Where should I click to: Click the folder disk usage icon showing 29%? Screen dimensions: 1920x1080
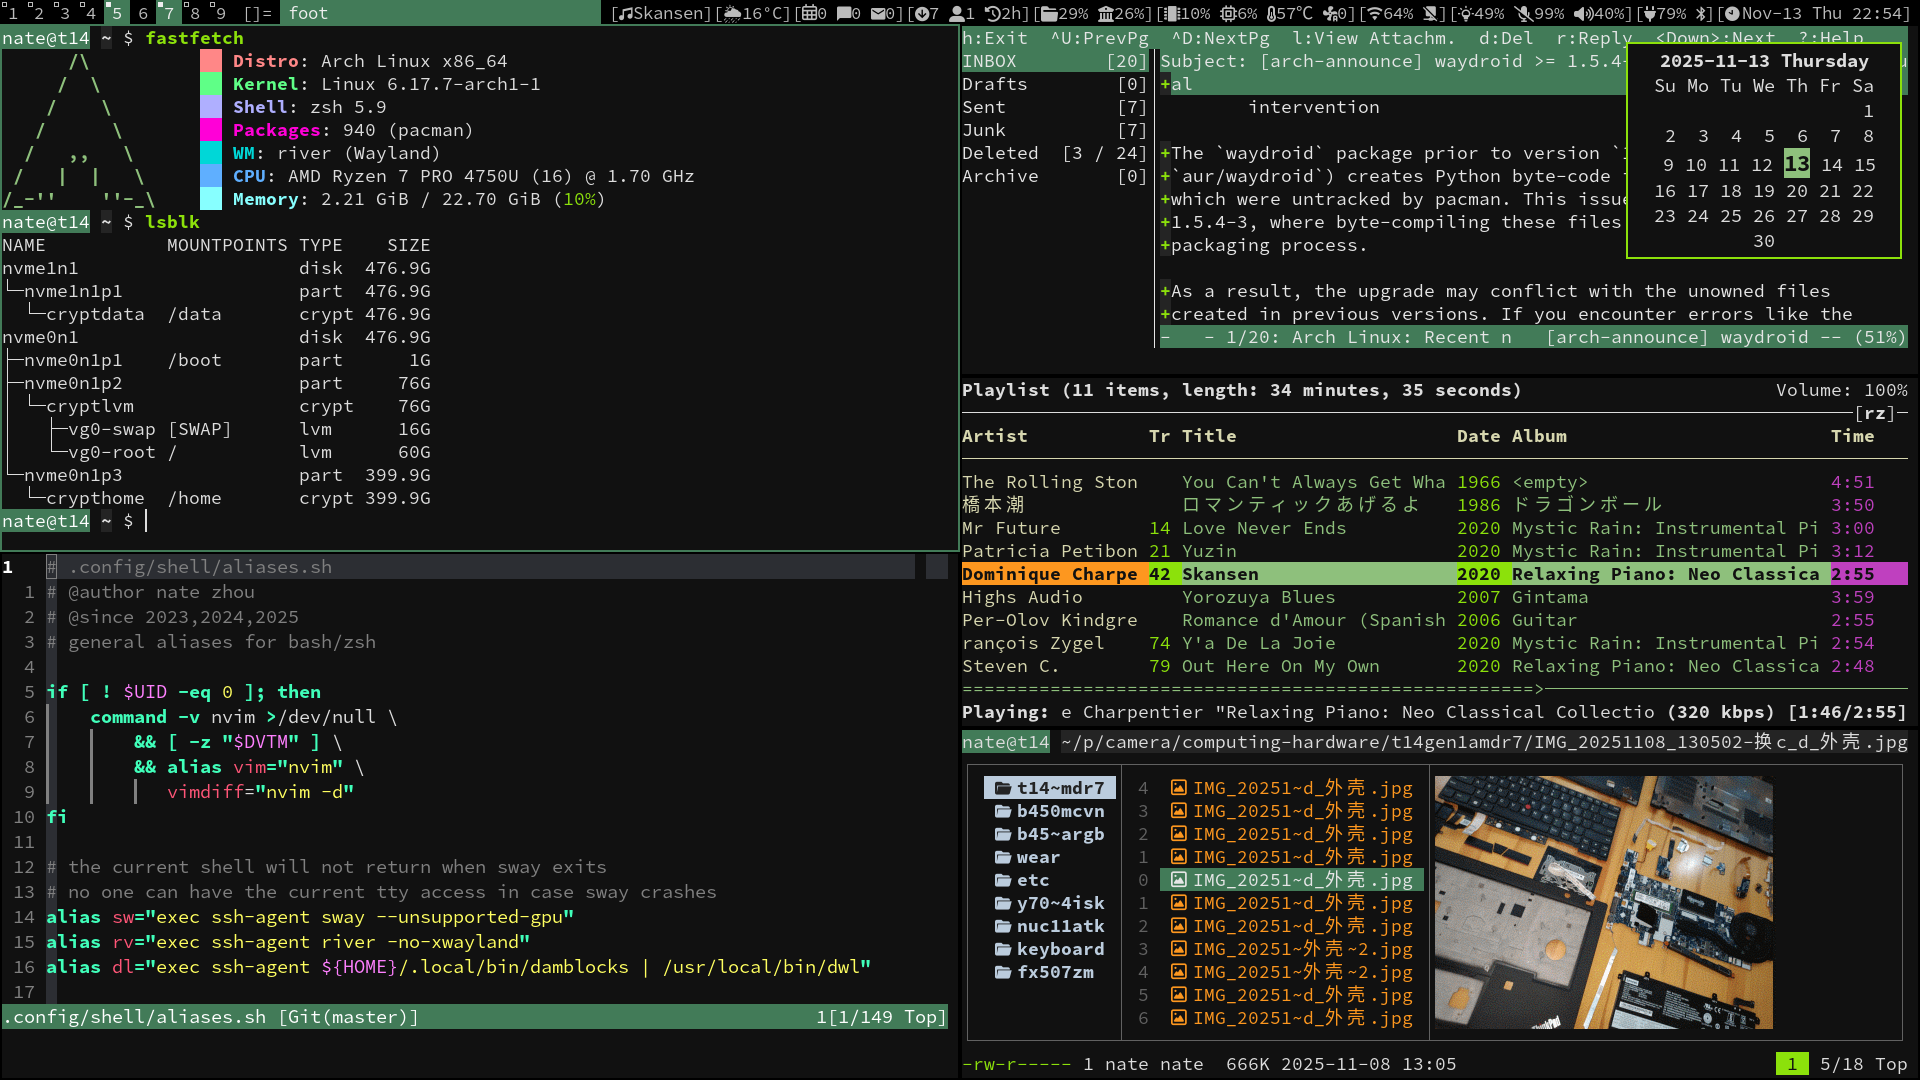[x=1049, y=13]
